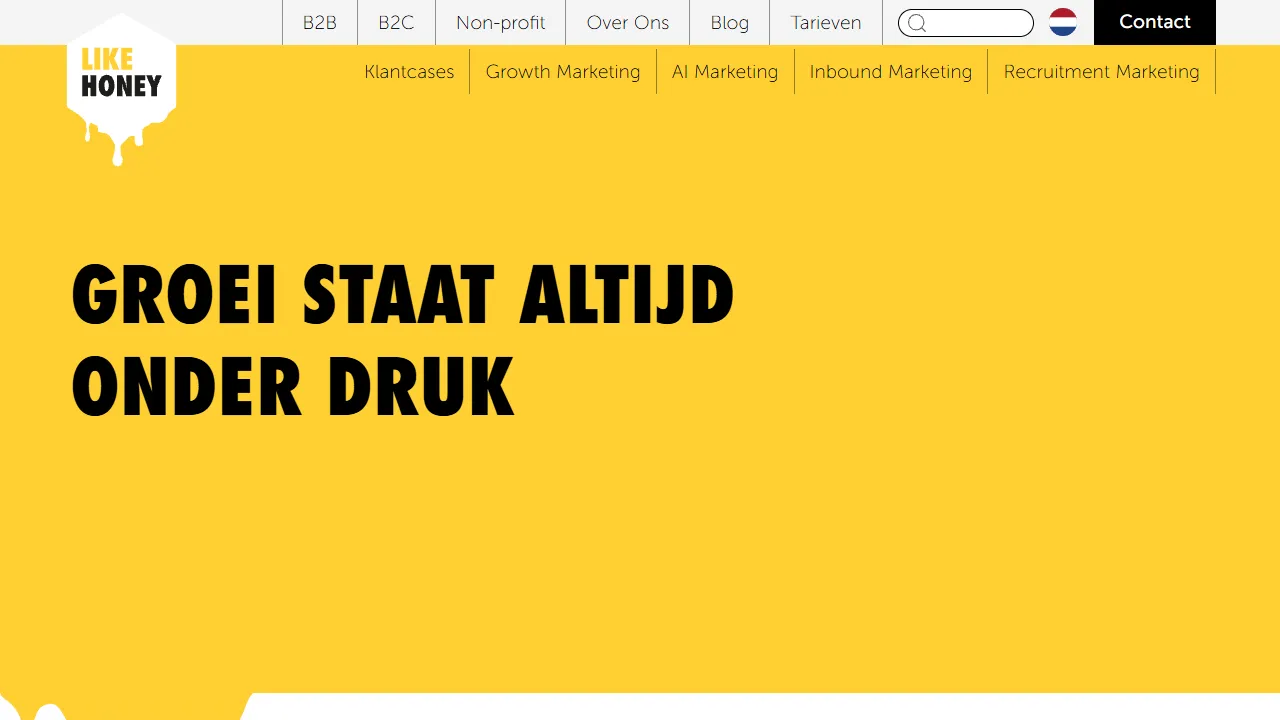Open the B2B menu item
Screen dimensions: 1280x720
320,22
